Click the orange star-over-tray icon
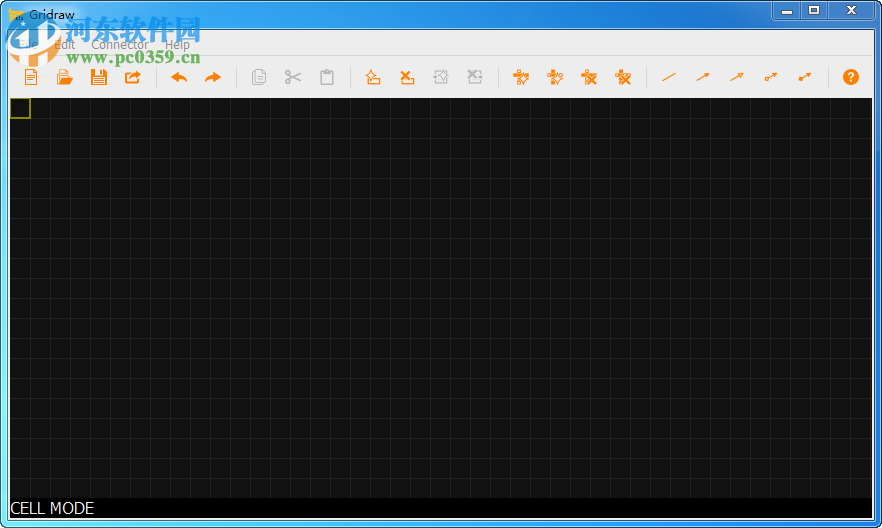Screen dimensions: 882x528 click(x=373, y=77)
